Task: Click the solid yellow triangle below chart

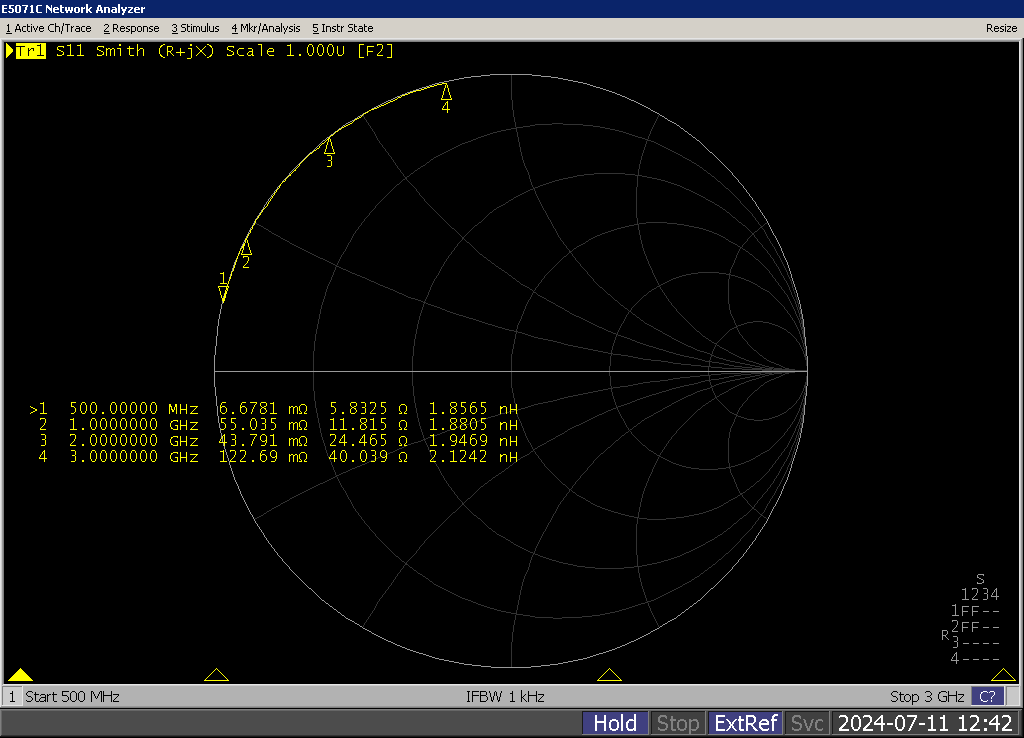Action: click(20, 675)
